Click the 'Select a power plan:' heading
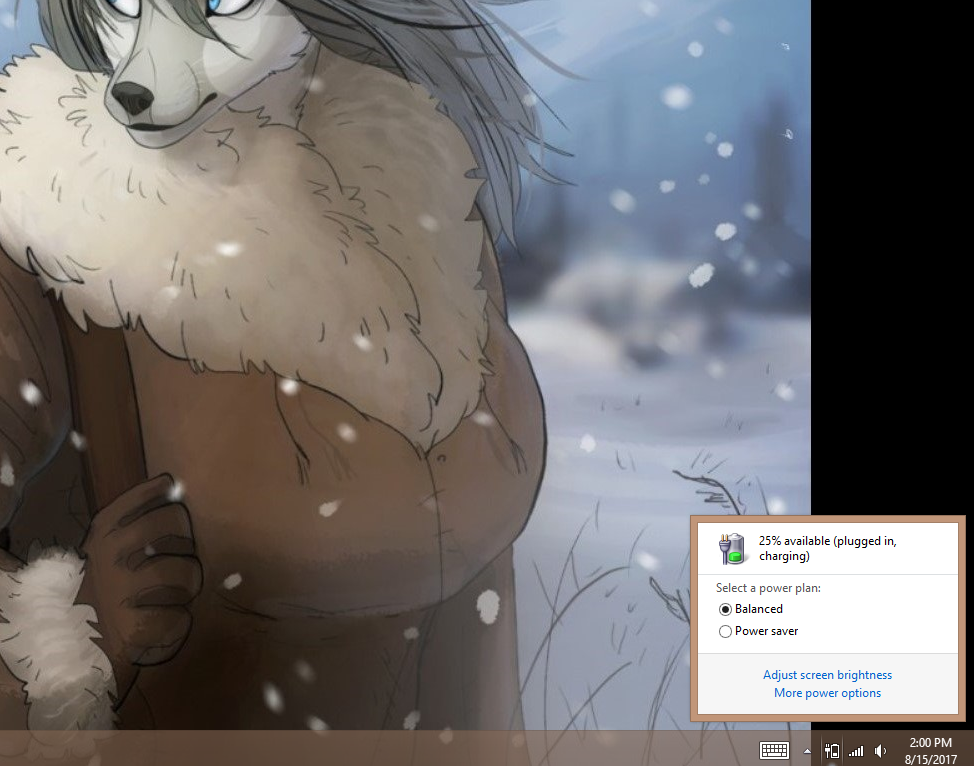This screenshot has width=974, height=766. pos(768,588)
